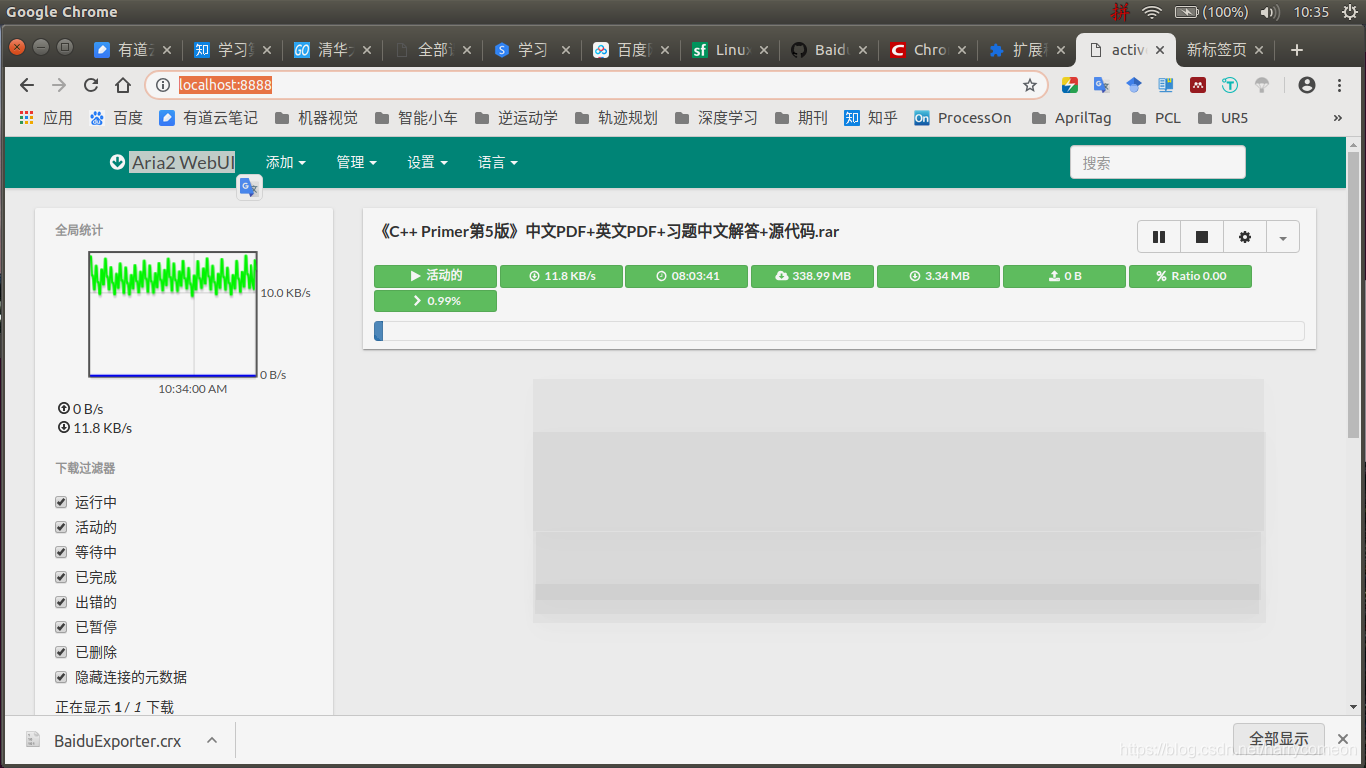Toggle 隐藏连接的元数据 filter
This screenshot has width=1366, height=768.
61,676
